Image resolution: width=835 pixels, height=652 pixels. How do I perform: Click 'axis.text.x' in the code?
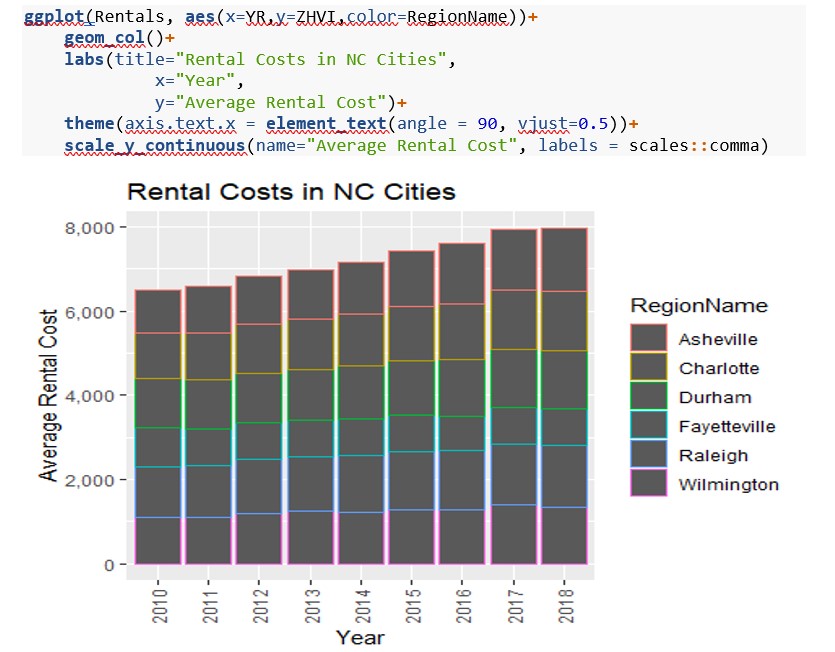click(x=180, y=123)
